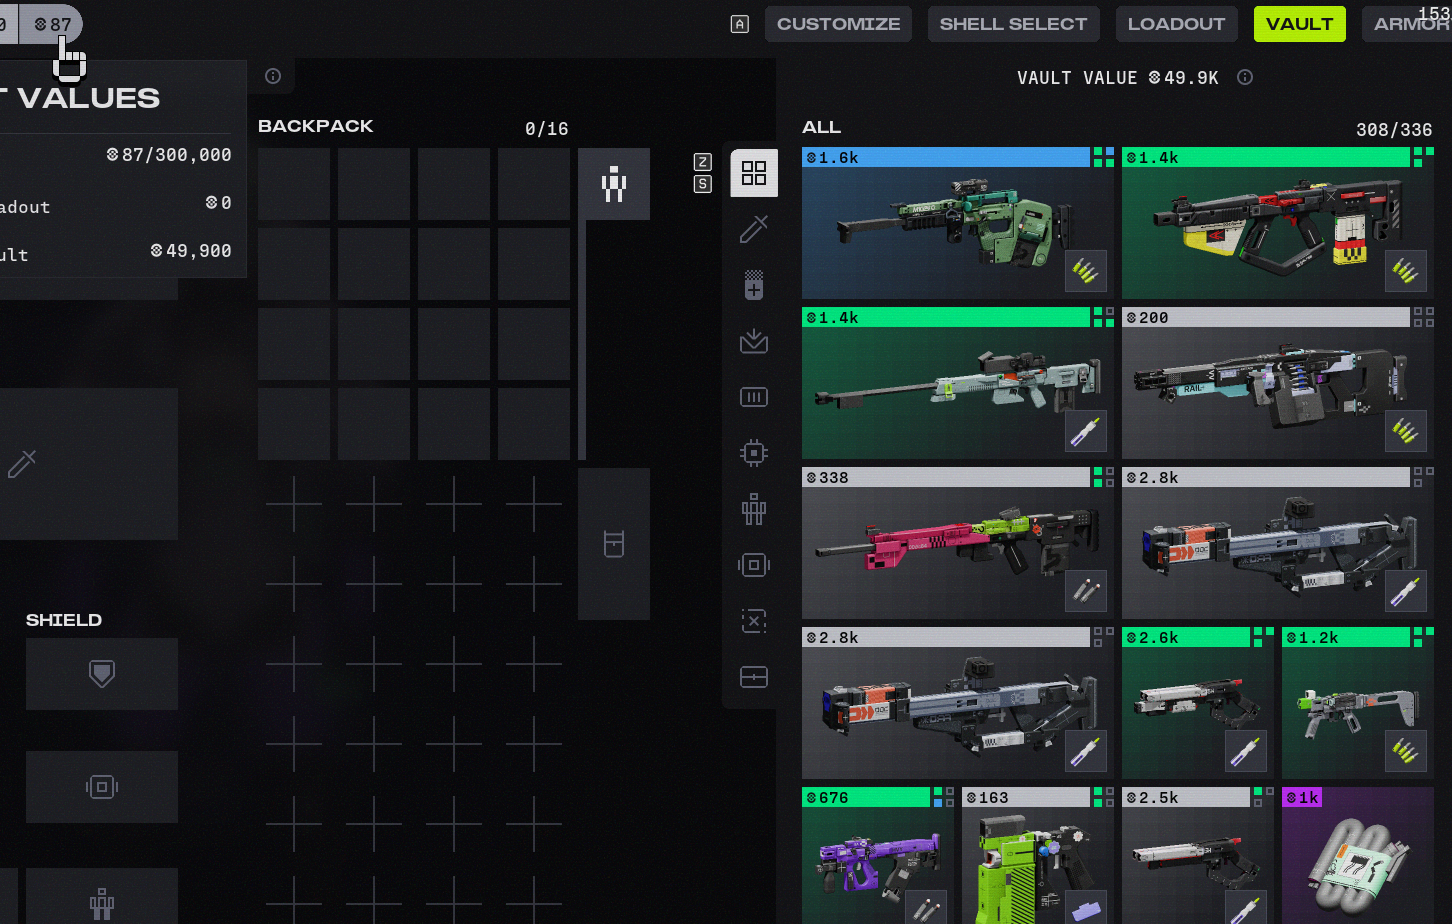
Task: Open the empty shield equipment slot
Action: click(102, 674)
